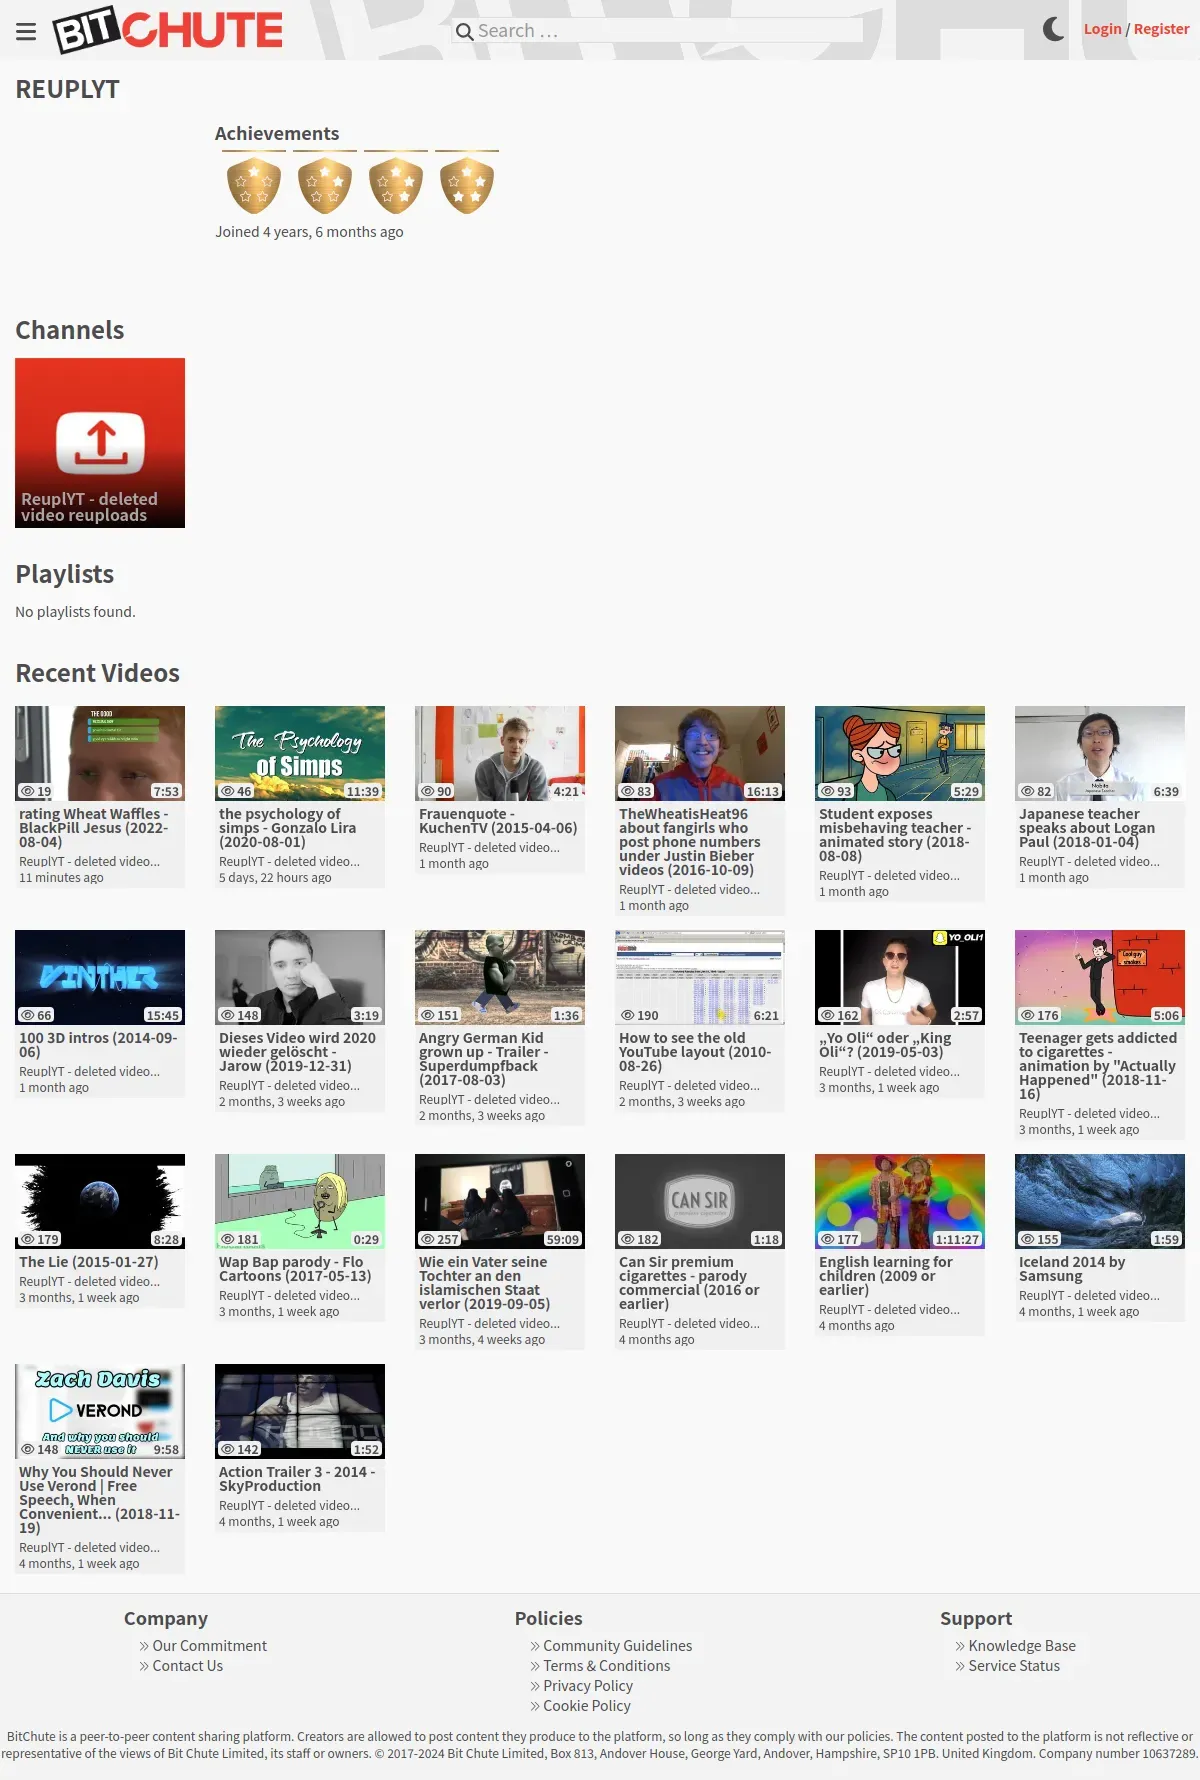Open Contact Us footer link

pos(187,1666)
